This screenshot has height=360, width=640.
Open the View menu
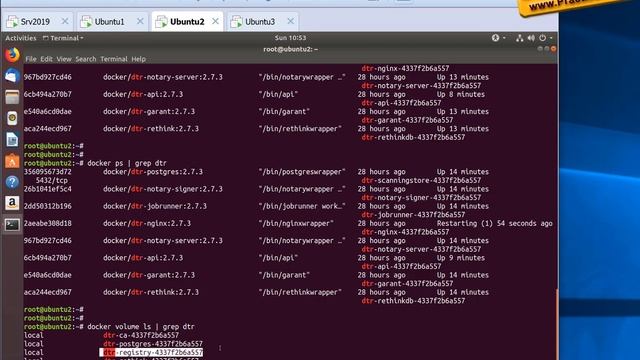(64, 59)
